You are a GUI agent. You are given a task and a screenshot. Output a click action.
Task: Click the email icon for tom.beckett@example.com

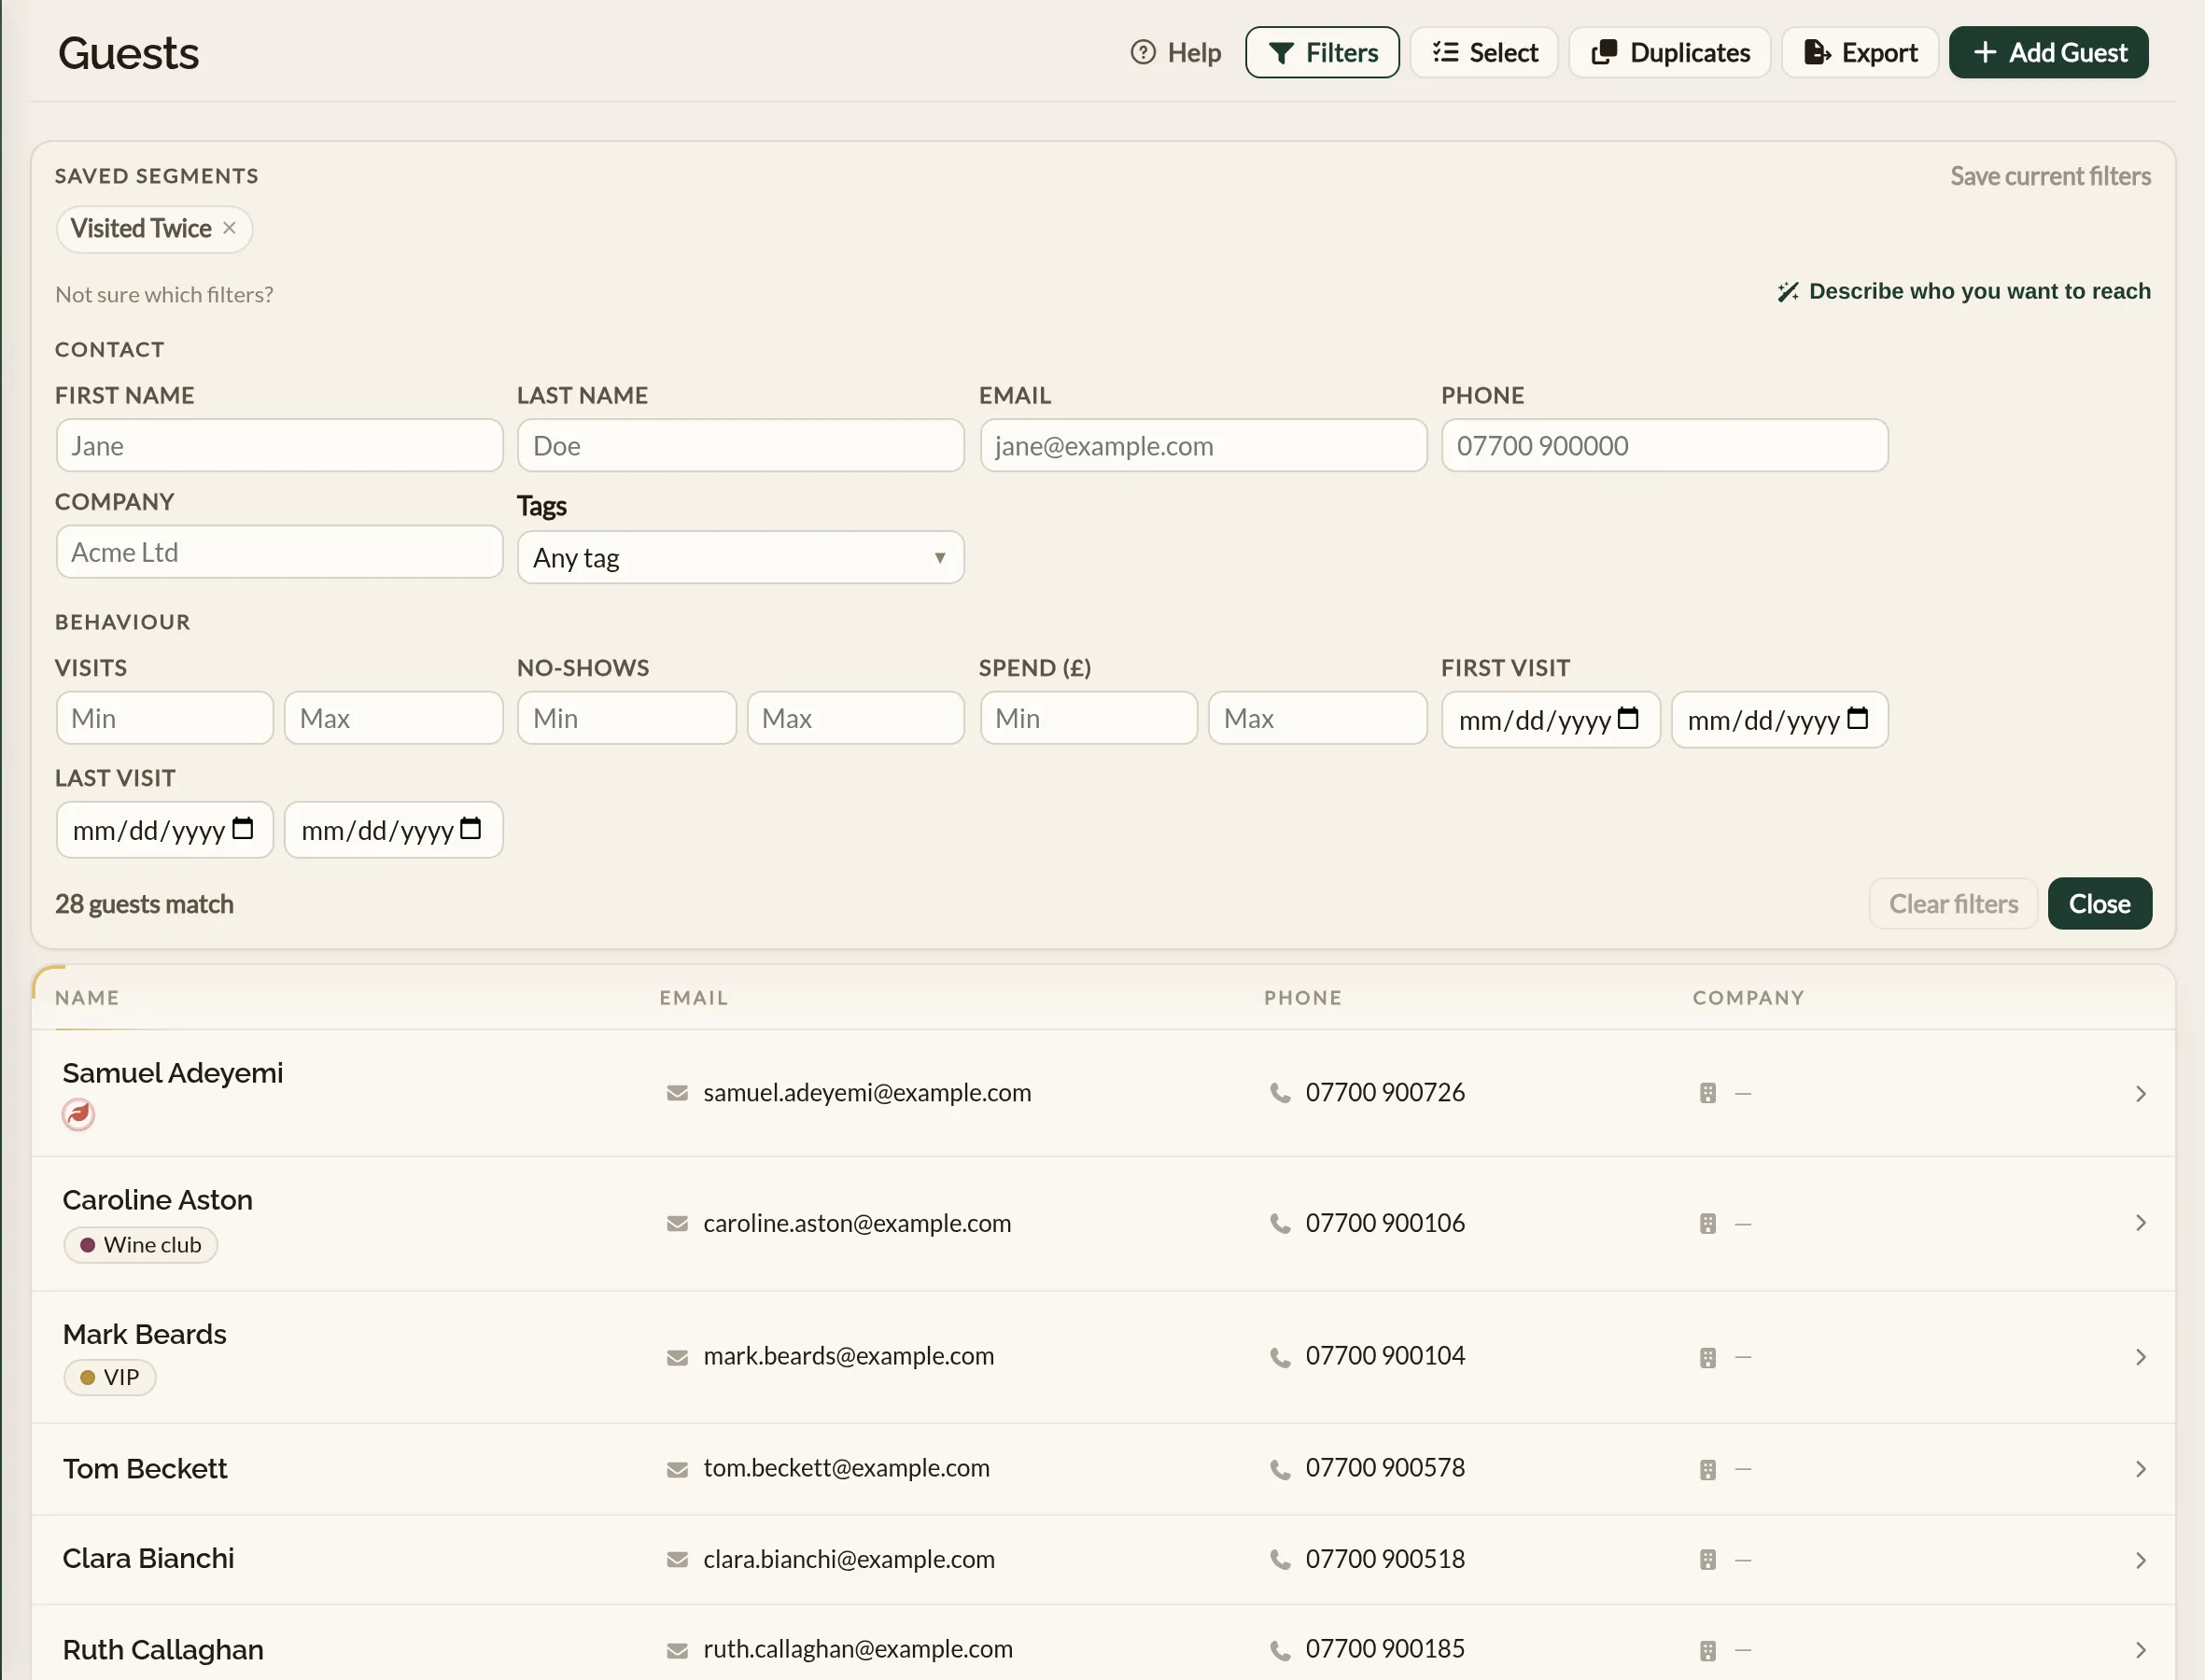click(x=677, y=1469)
